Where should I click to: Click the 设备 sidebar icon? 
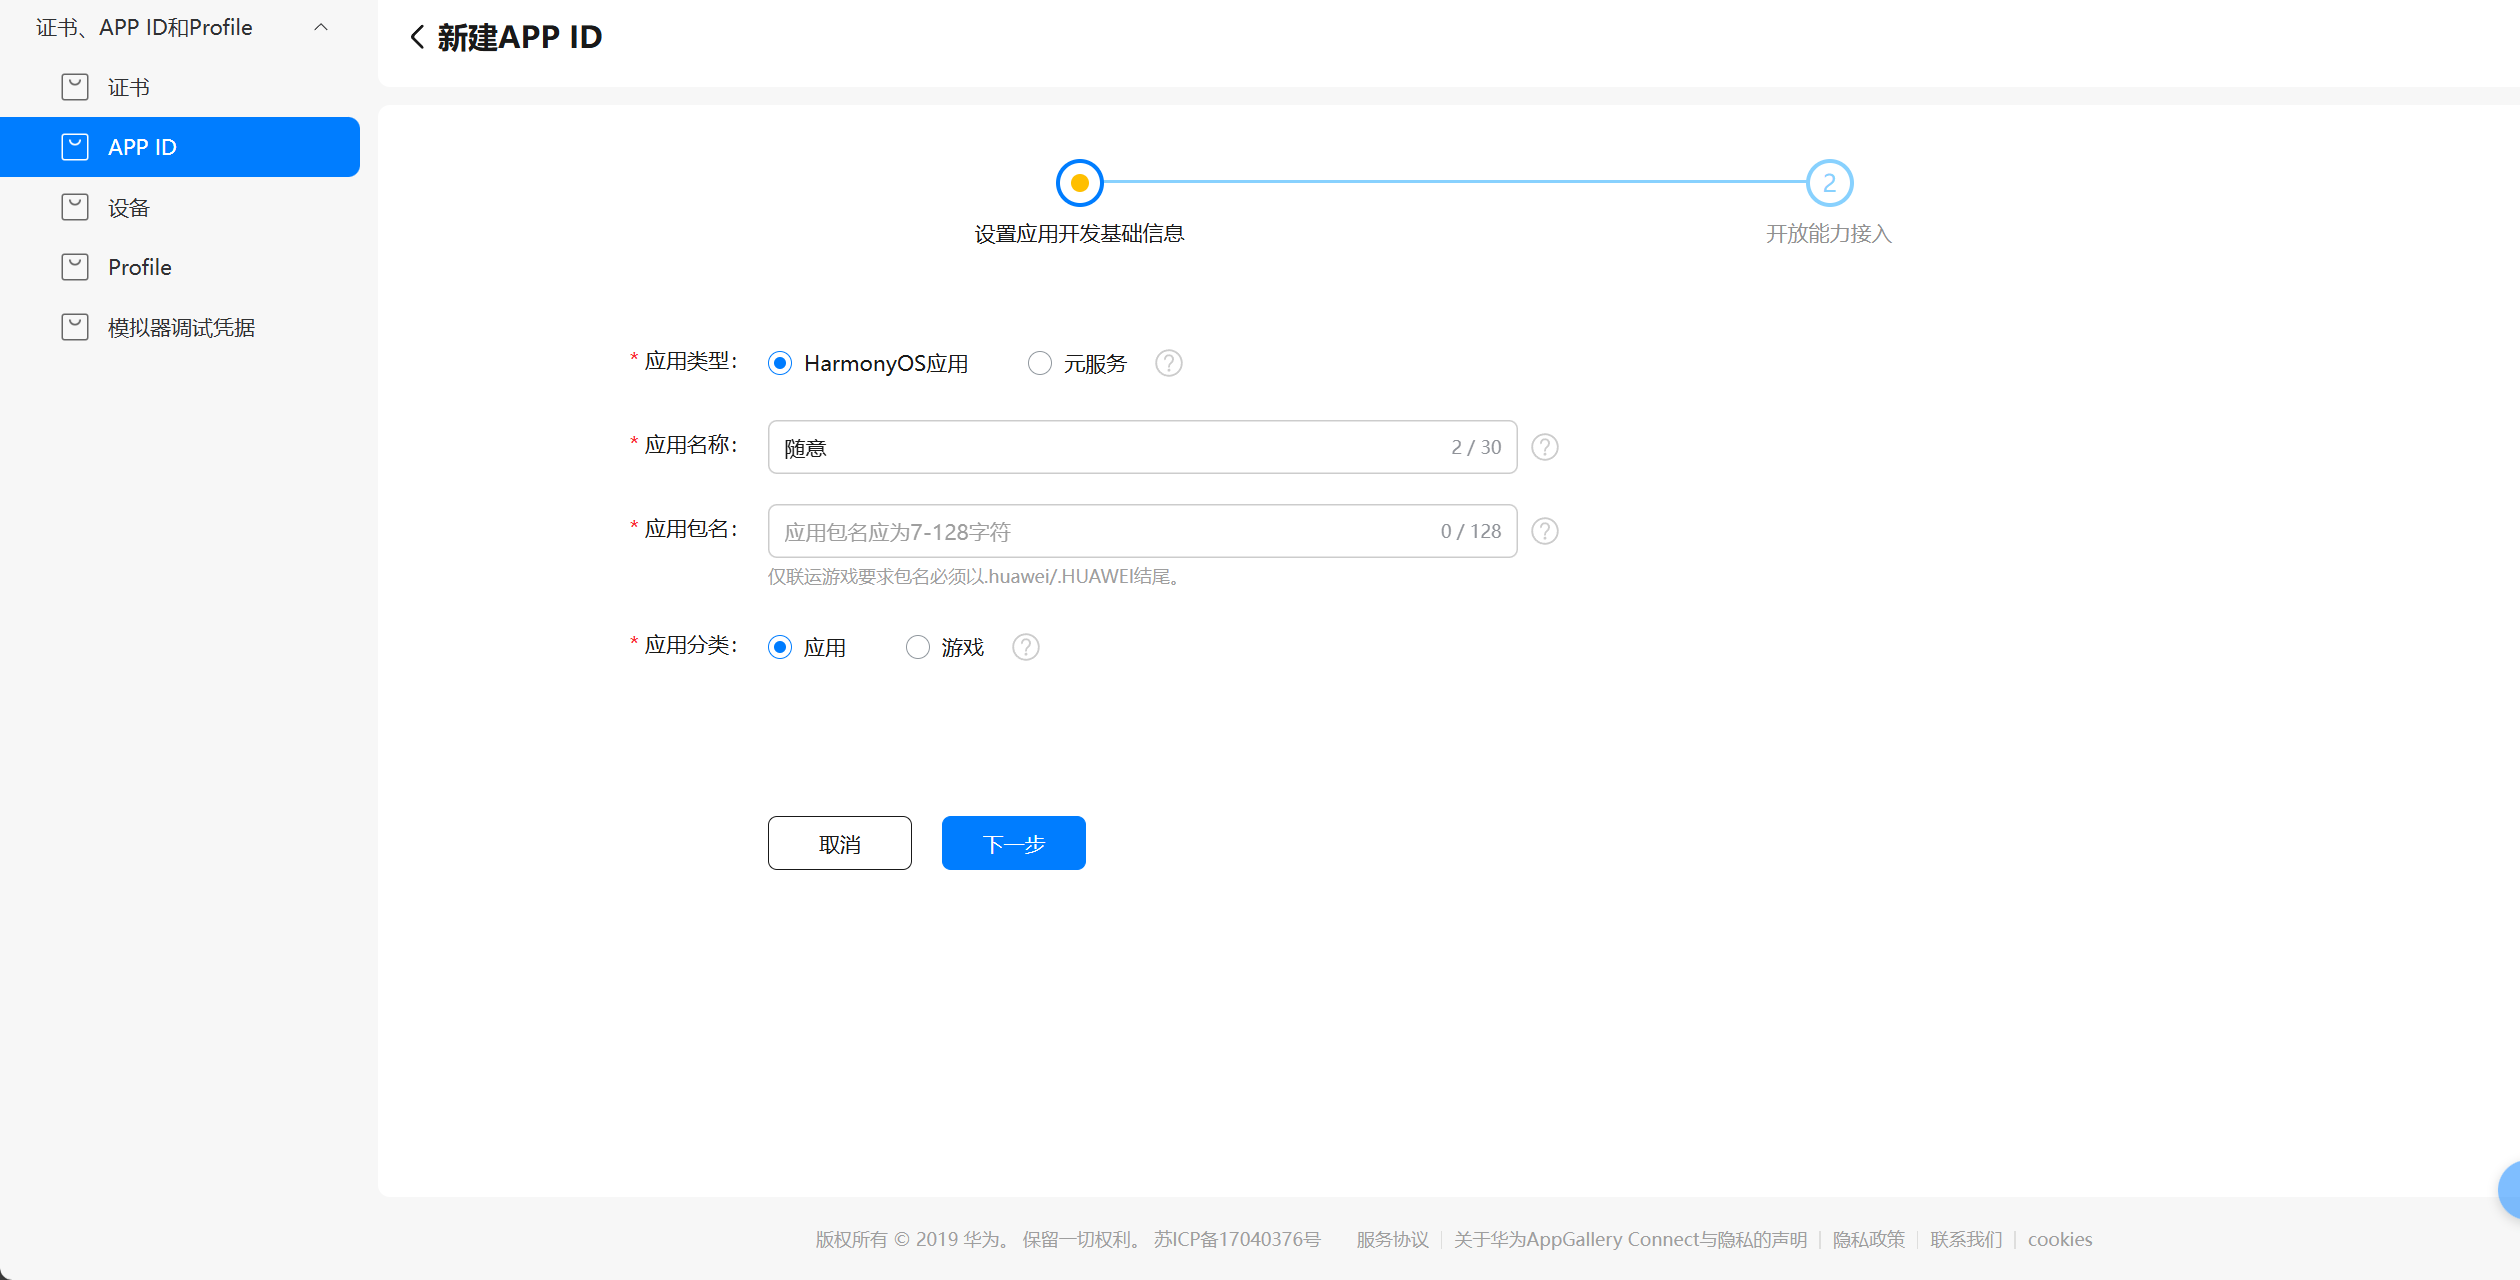tap(75, 207)
